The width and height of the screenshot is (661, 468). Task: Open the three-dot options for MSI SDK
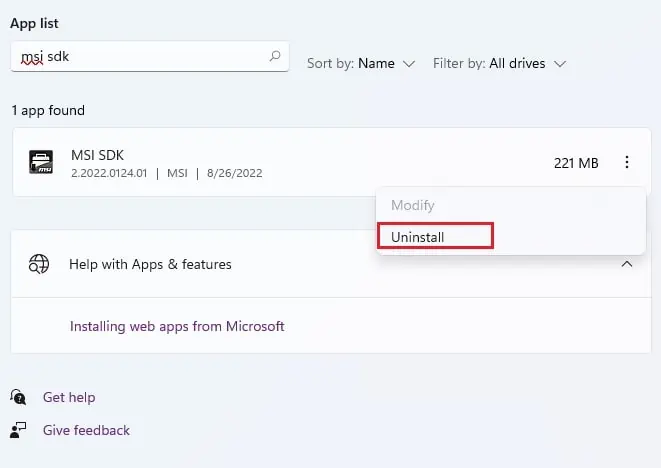pyautogui.click(x=627, y=162)
